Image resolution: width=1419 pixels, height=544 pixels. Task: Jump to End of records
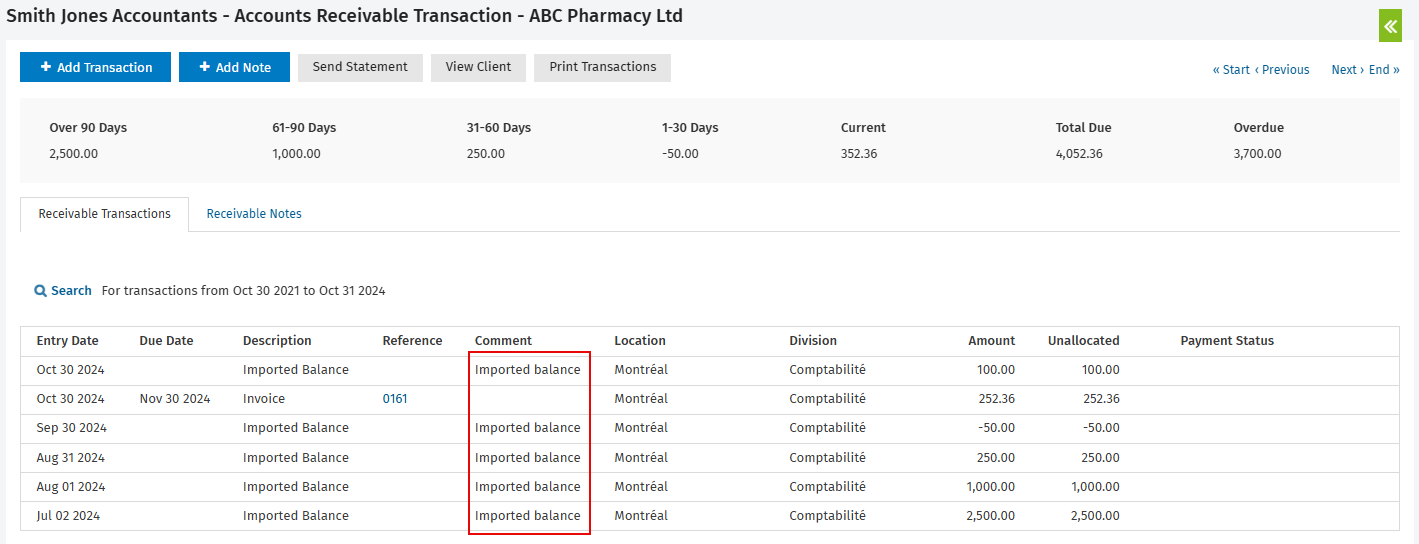pyautogui.click(x=1384, y=70)
